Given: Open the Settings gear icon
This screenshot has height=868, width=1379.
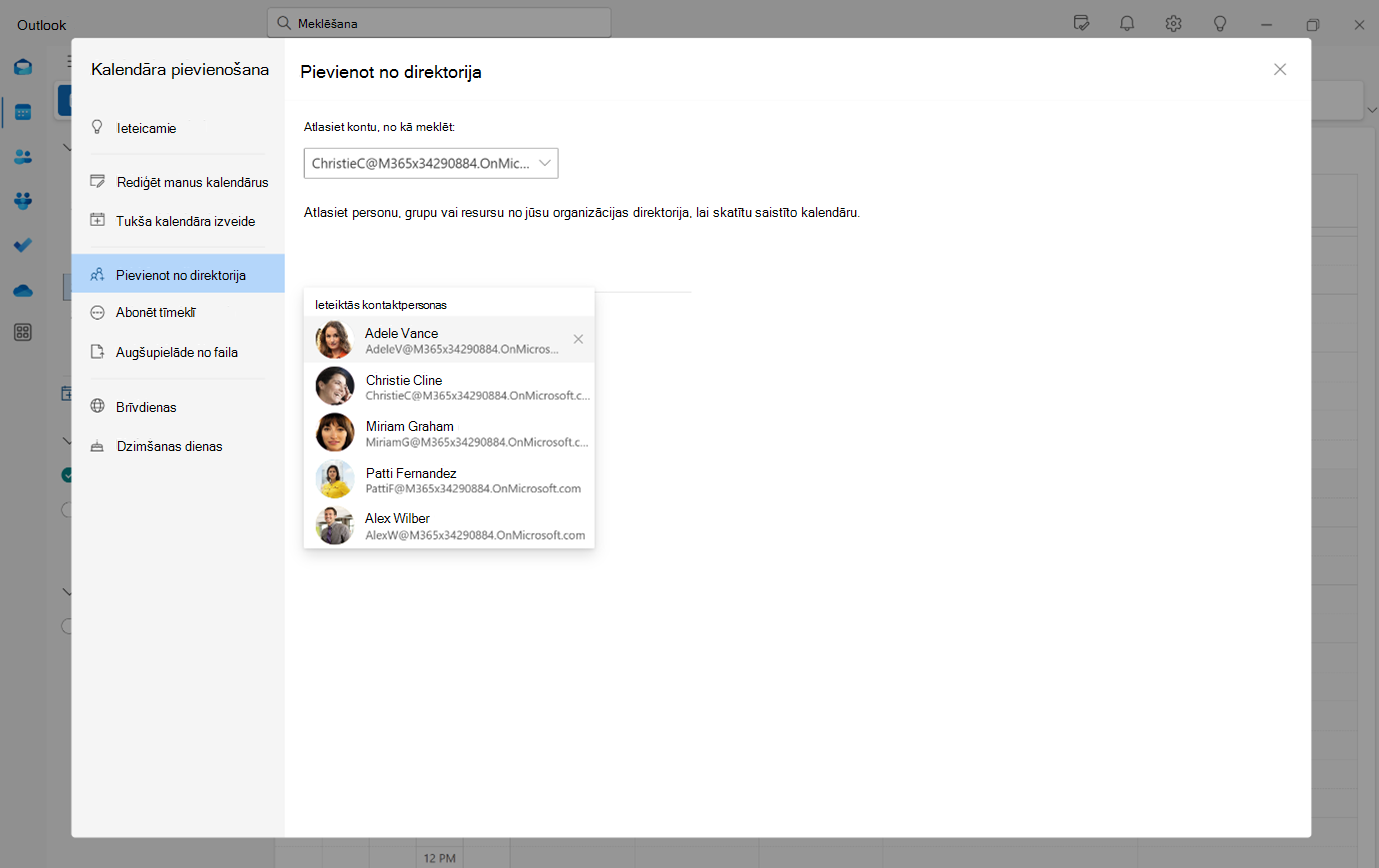Looking at the screenshot, I should click(1174, 24).
